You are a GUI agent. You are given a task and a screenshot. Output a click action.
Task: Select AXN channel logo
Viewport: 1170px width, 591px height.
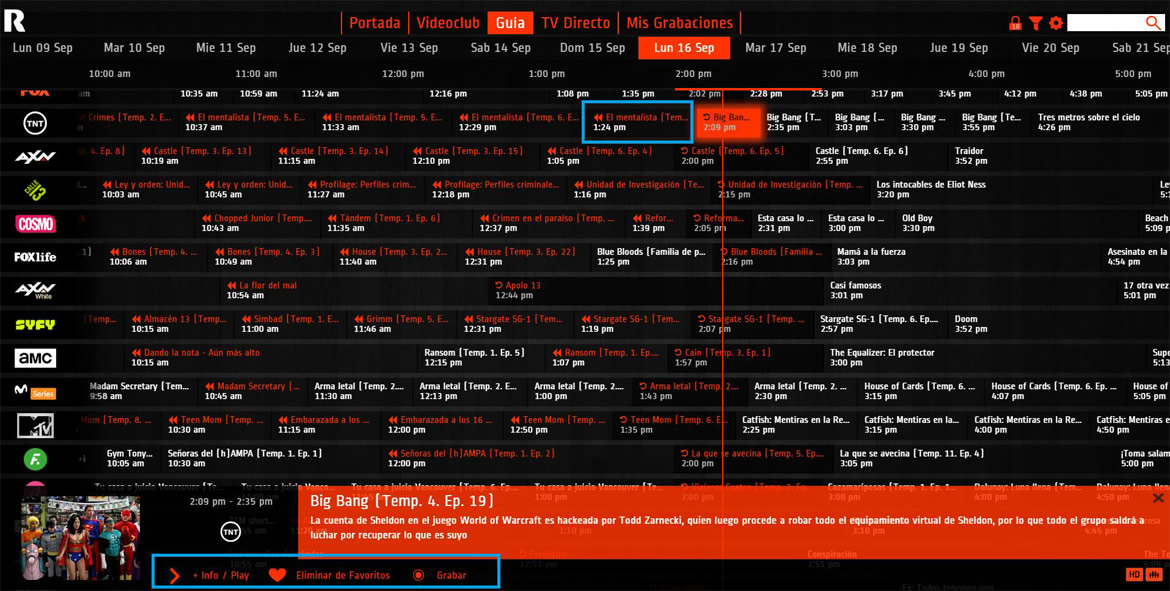[x=35, y=157]
